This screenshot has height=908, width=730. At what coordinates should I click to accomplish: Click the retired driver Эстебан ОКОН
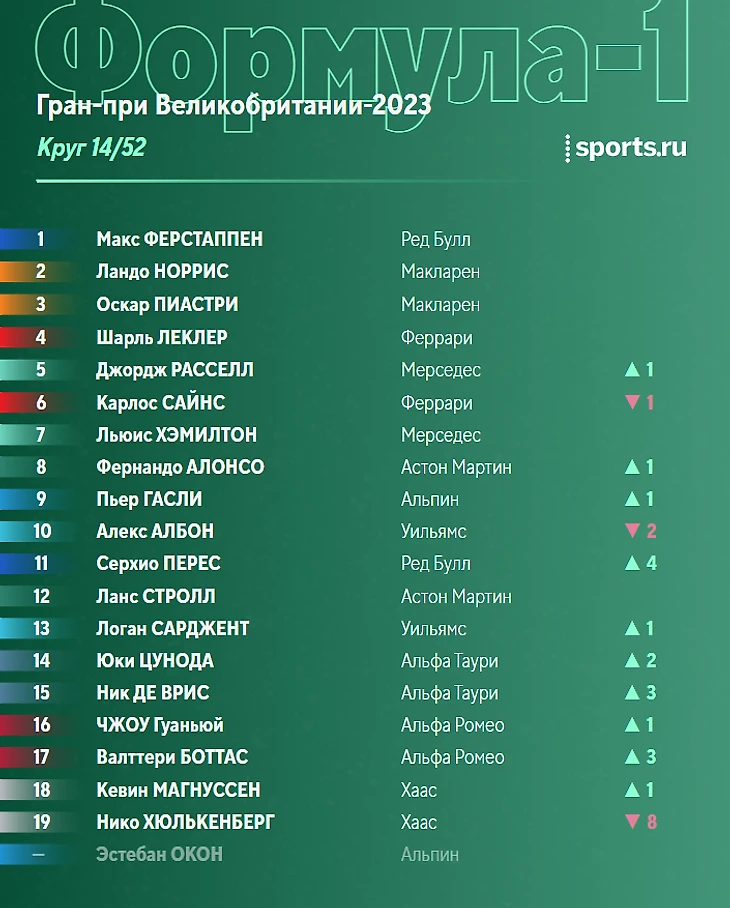(159, 854)
